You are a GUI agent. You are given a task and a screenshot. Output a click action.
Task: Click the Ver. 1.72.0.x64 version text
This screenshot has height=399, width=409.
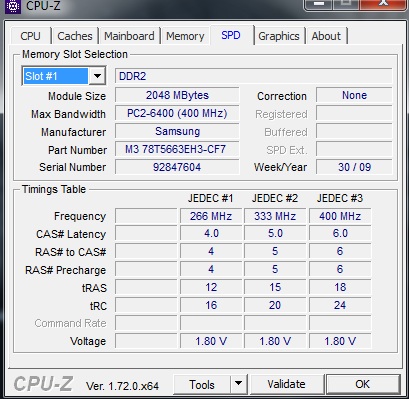pos(122,386)
